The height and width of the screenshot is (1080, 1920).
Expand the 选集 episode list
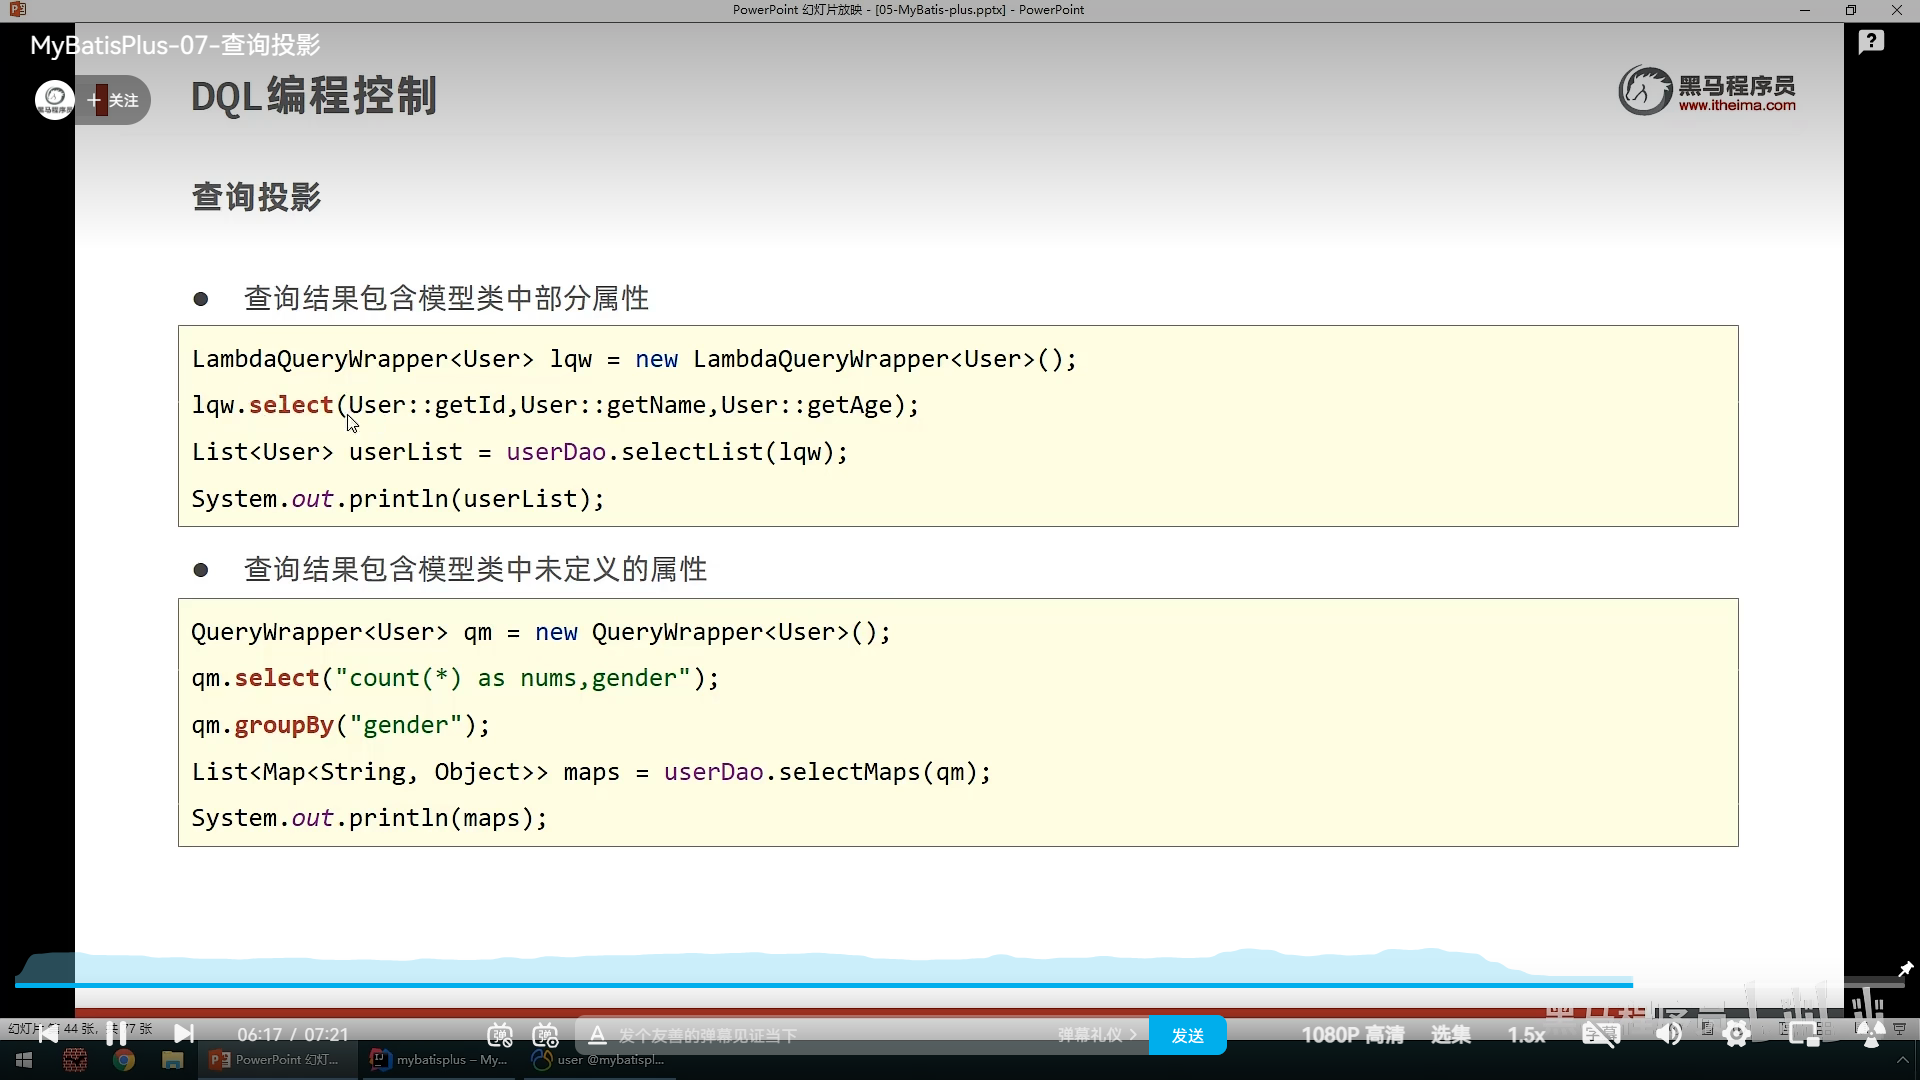[1450, 1035]
